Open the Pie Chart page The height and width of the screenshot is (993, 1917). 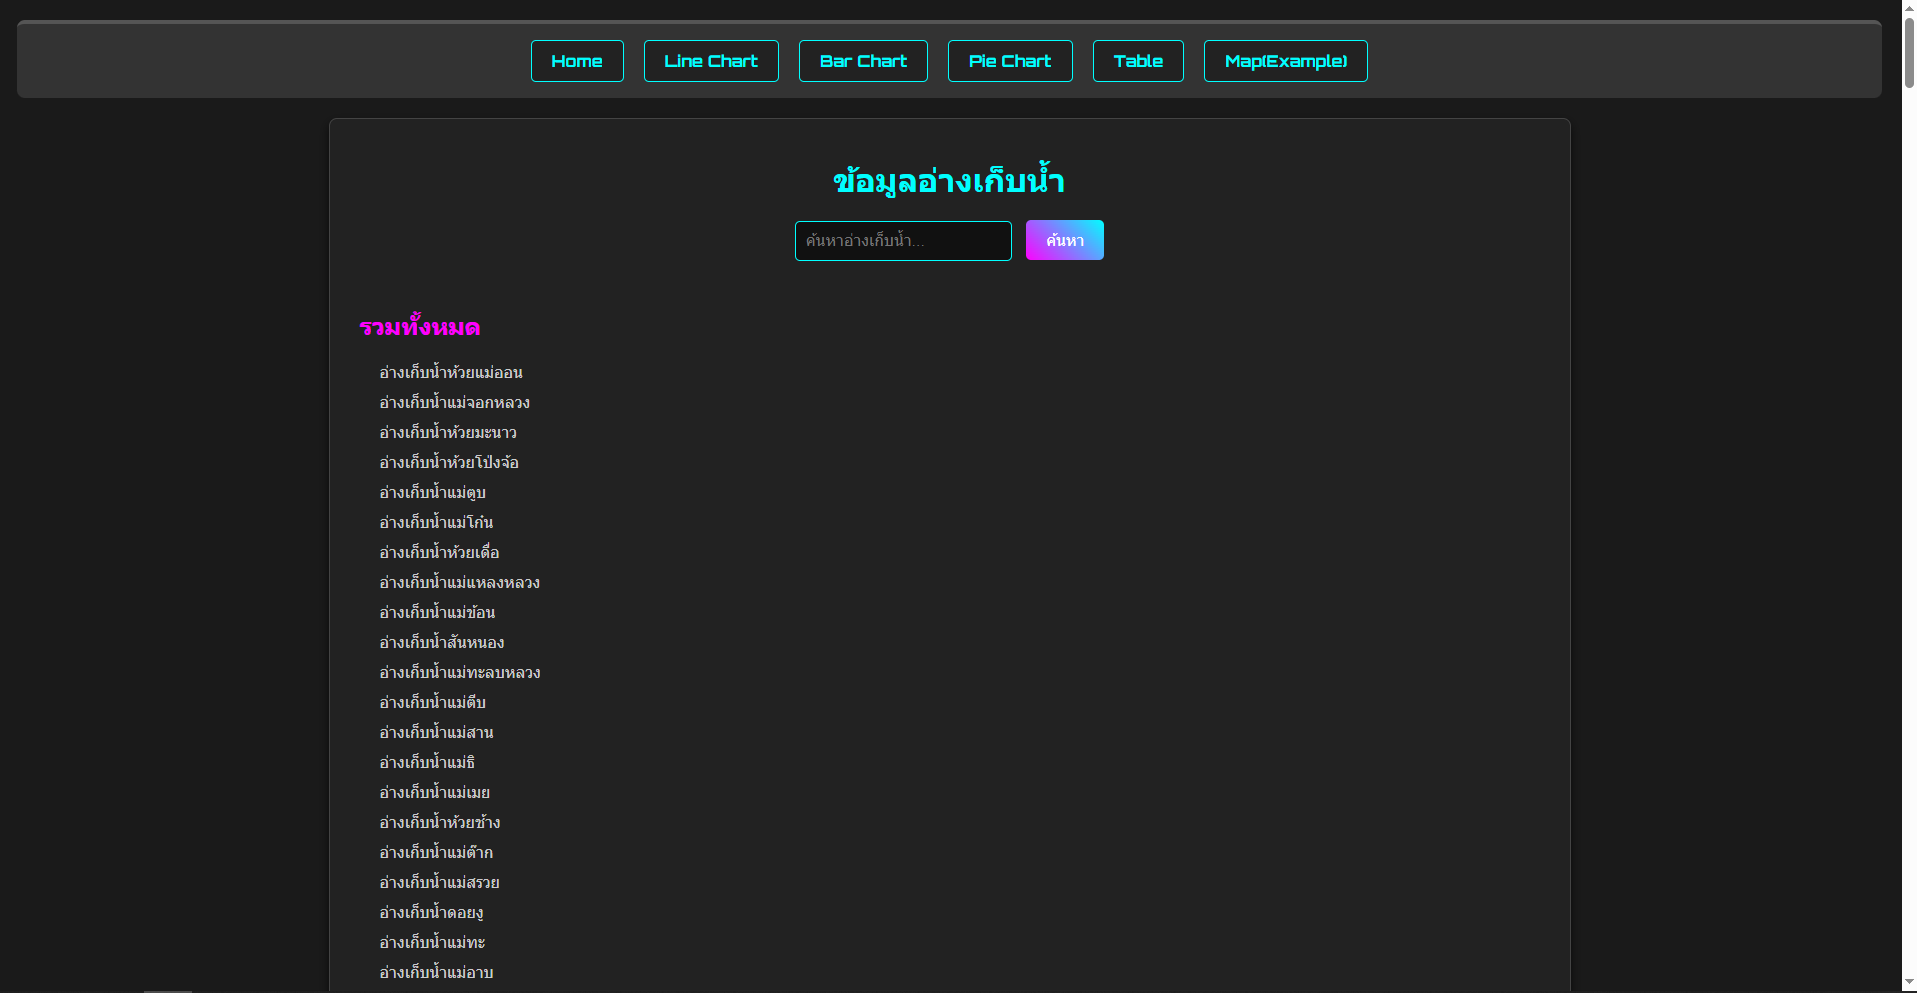(1009, 61)
